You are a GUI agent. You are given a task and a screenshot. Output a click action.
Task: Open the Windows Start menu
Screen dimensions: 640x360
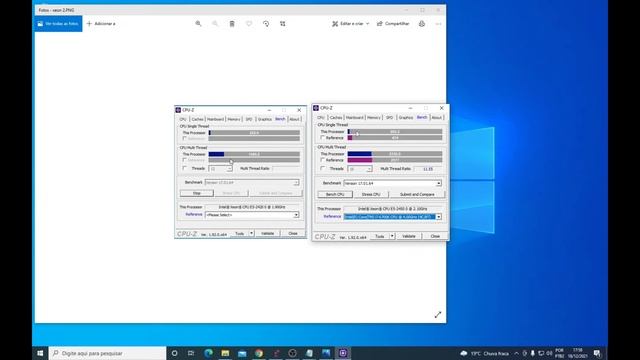40,353
